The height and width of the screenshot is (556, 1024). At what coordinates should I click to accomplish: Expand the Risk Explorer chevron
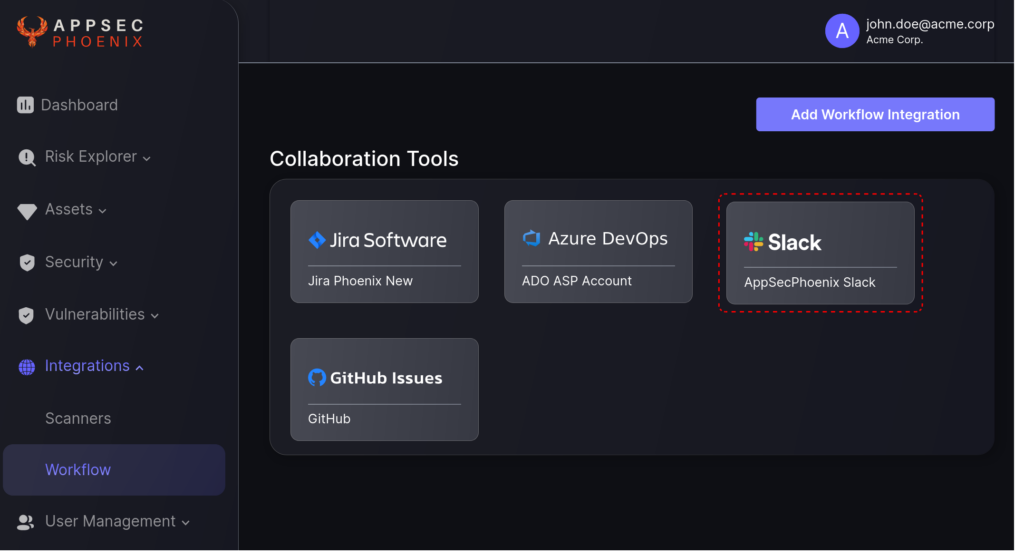(148, 160)
